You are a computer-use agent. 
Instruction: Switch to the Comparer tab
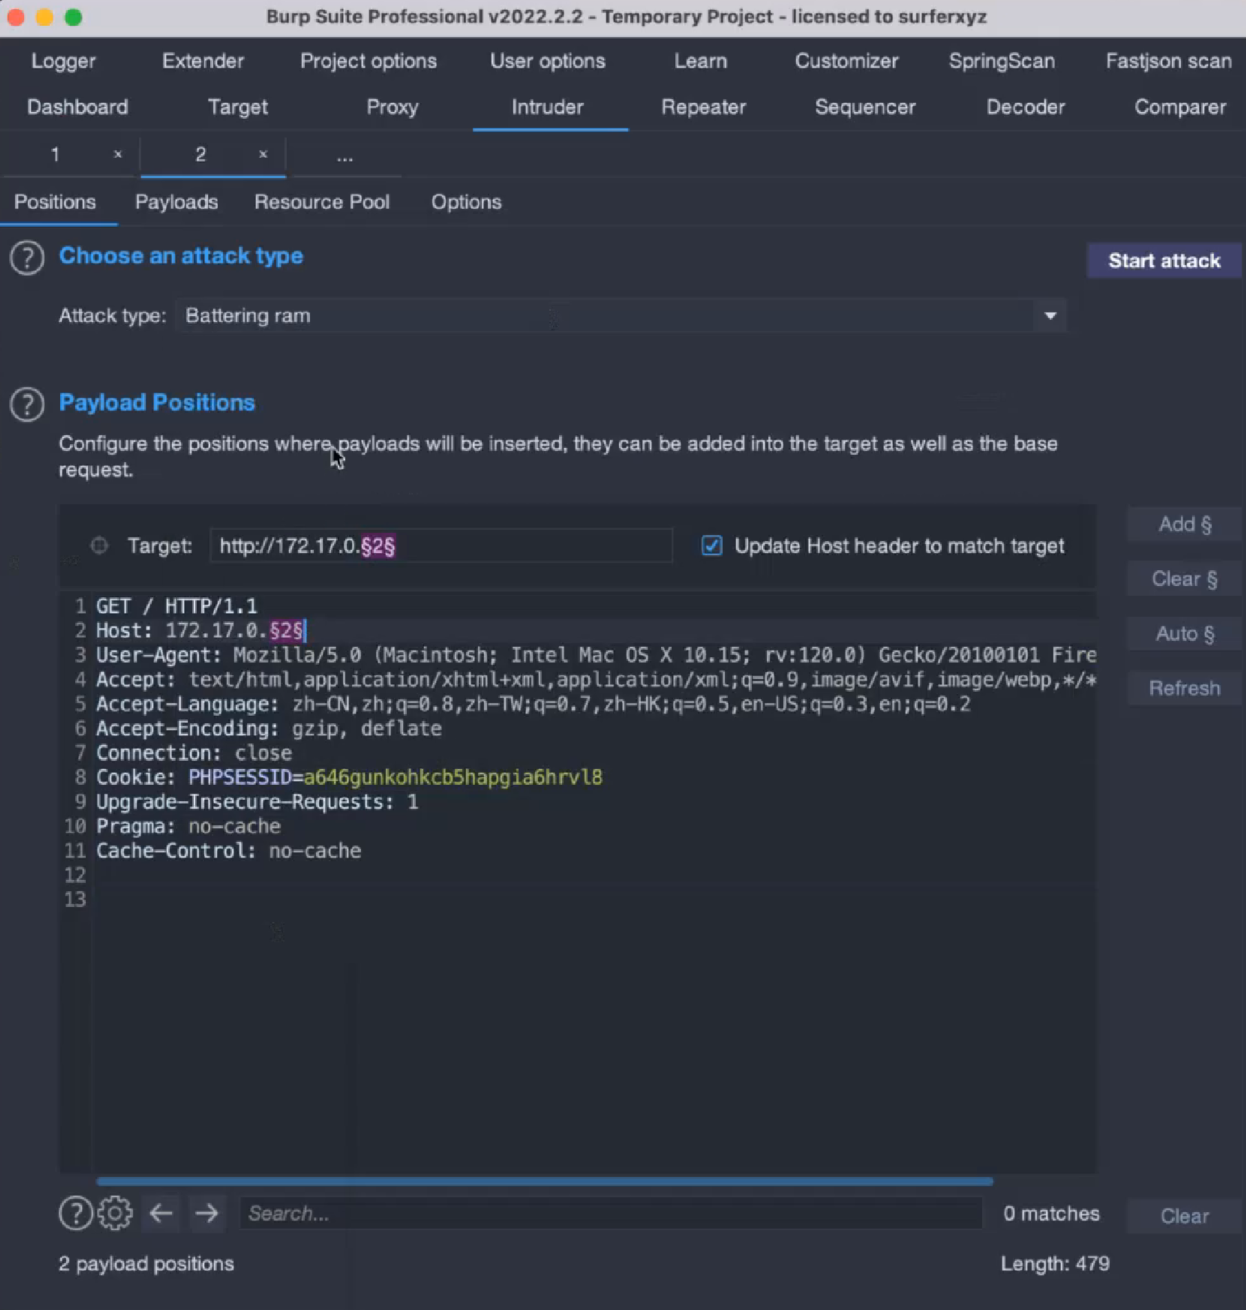[x=1180, y=107]
